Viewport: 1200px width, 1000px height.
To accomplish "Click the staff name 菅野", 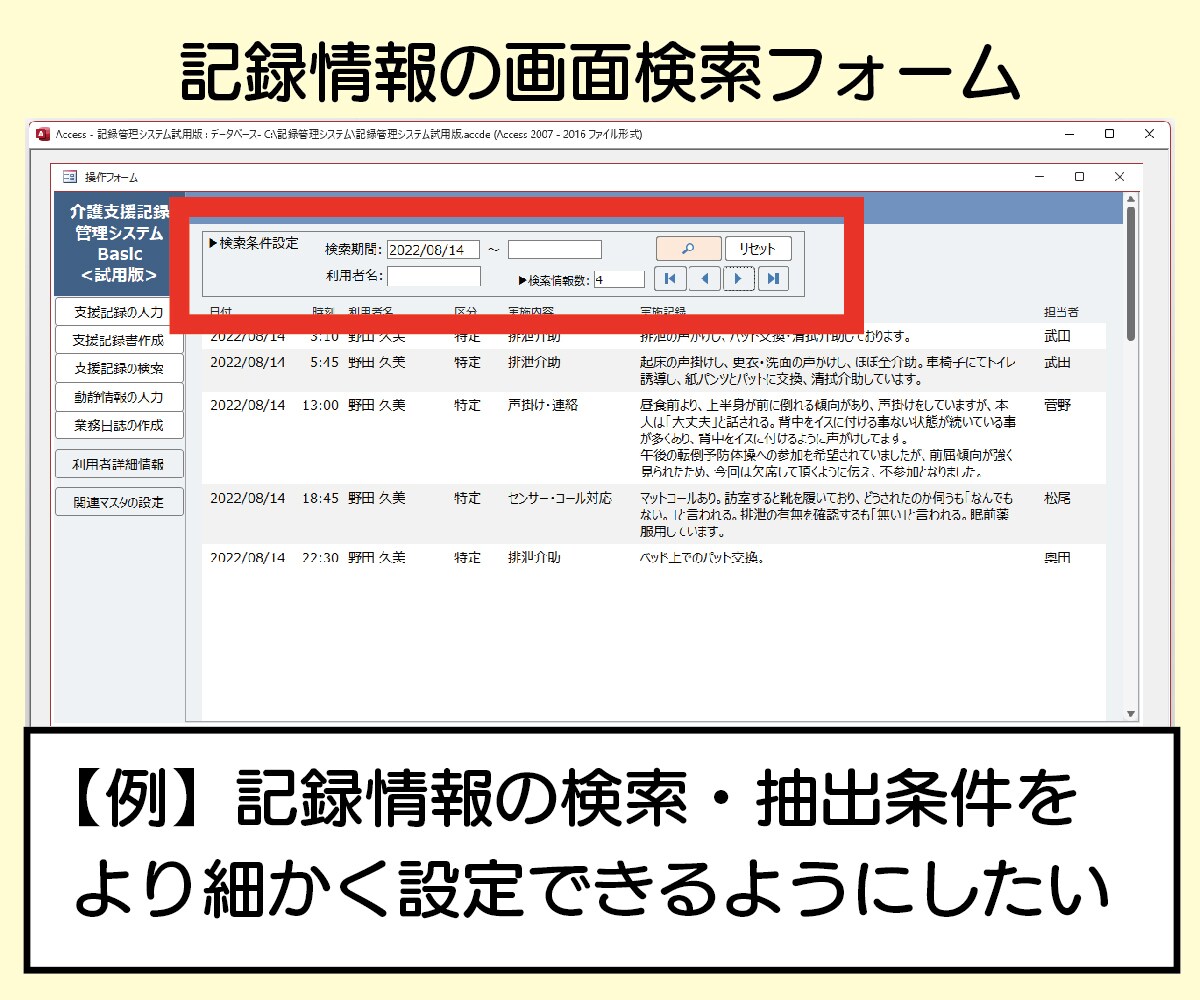I will (x=1057, y=405).
